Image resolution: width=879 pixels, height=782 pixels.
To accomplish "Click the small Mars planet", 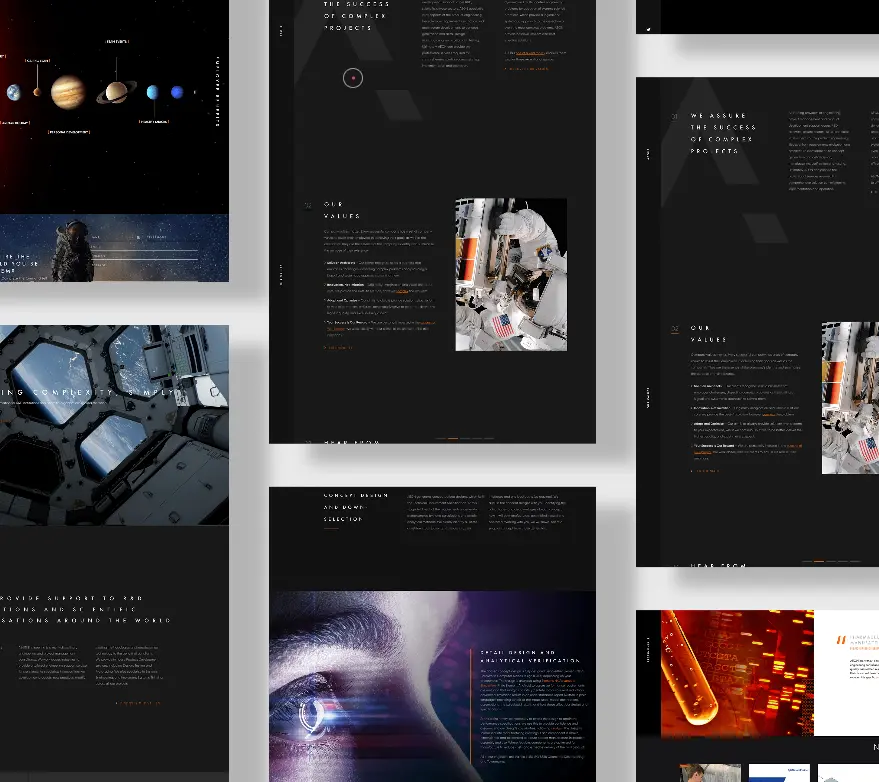I will (37, 93).
